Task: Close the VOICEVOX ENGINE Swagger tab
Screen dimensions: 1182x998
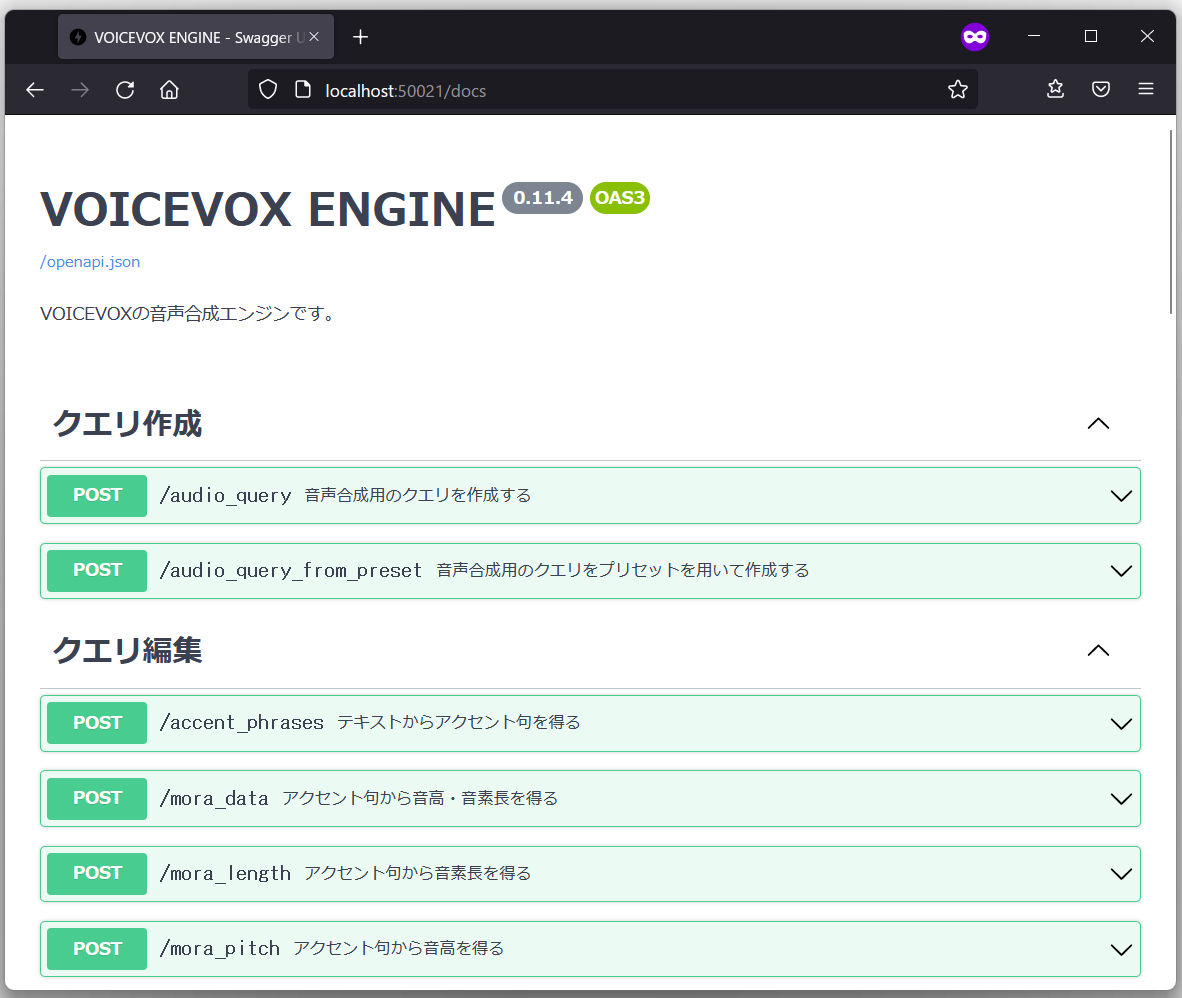Action: click(x=314, y=37)
